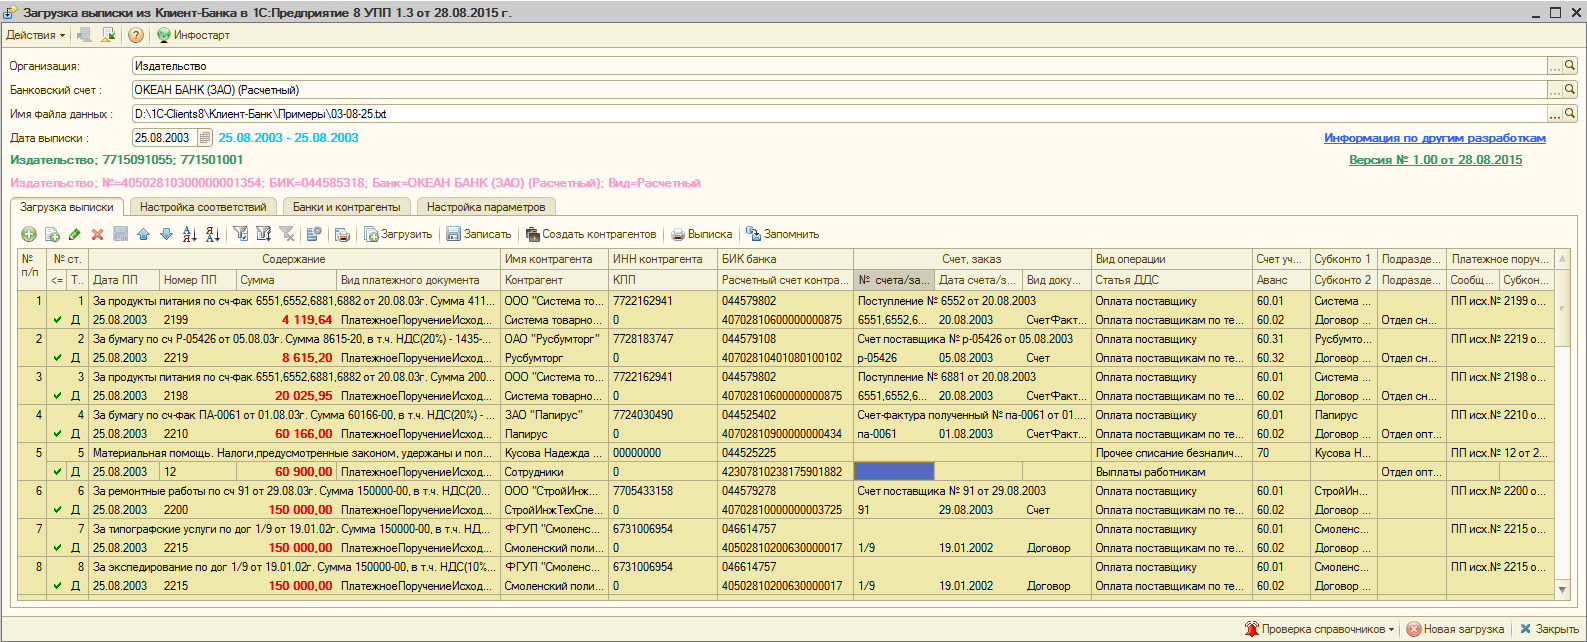Open calendar picker for statement date

[x=205, y=138]
